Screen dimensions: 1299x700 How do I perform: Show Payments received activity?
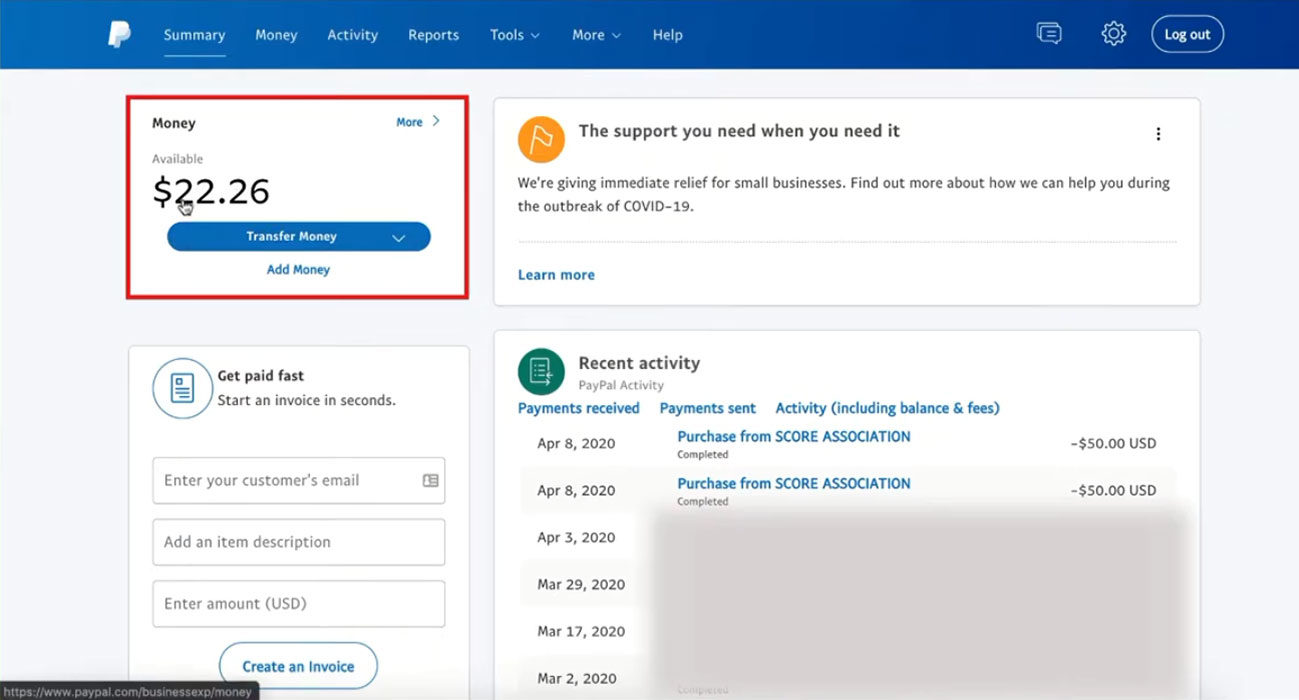578,408
